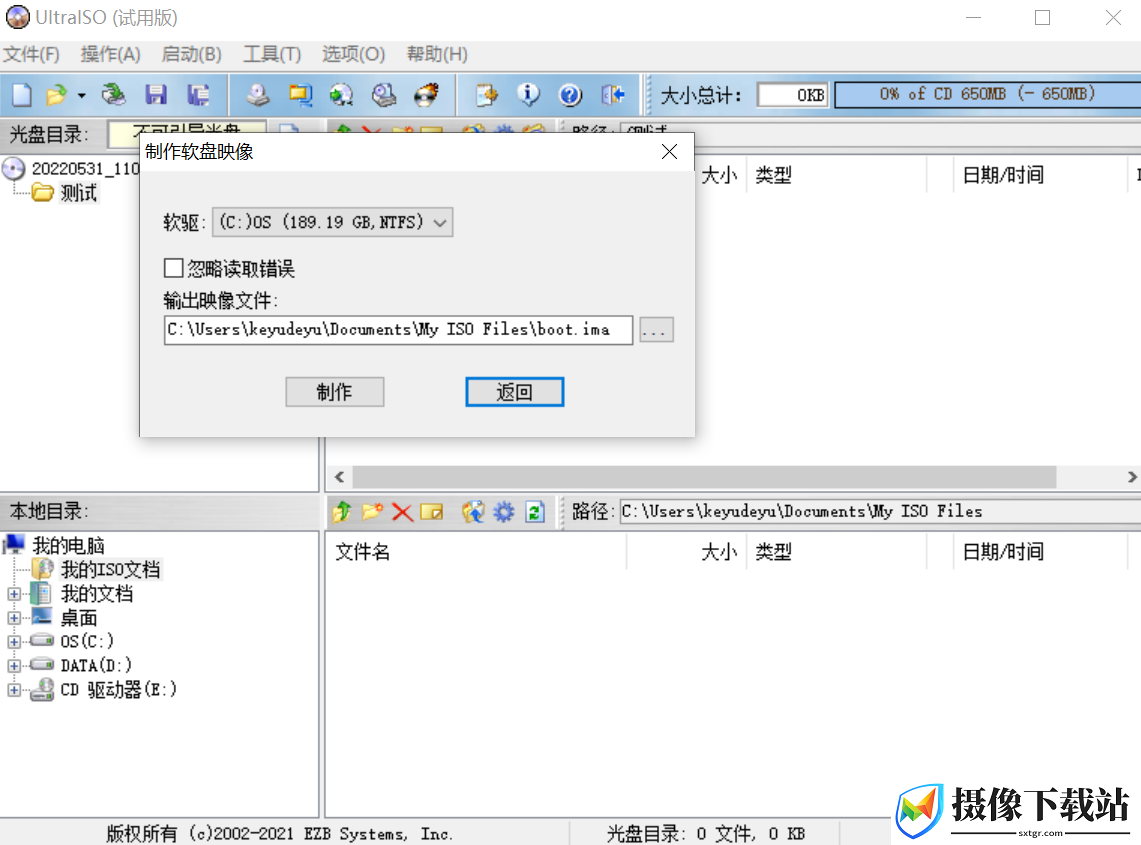Expand the 我的文档 tree node
This screenshot has height=845, width=1141.
(x=14, y=594)
